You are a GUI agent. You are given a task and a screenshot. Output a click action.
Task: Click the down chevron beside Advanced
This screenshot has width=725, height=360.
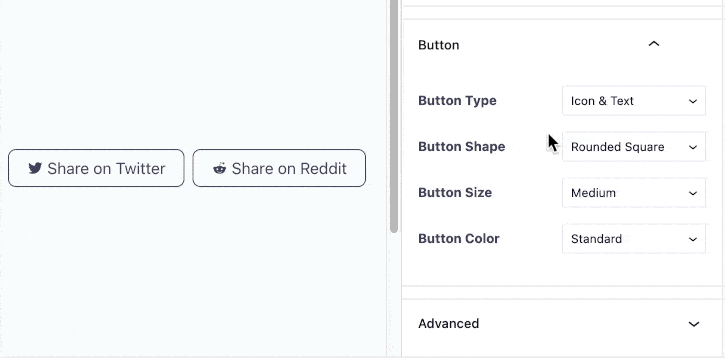click(694, 324)
